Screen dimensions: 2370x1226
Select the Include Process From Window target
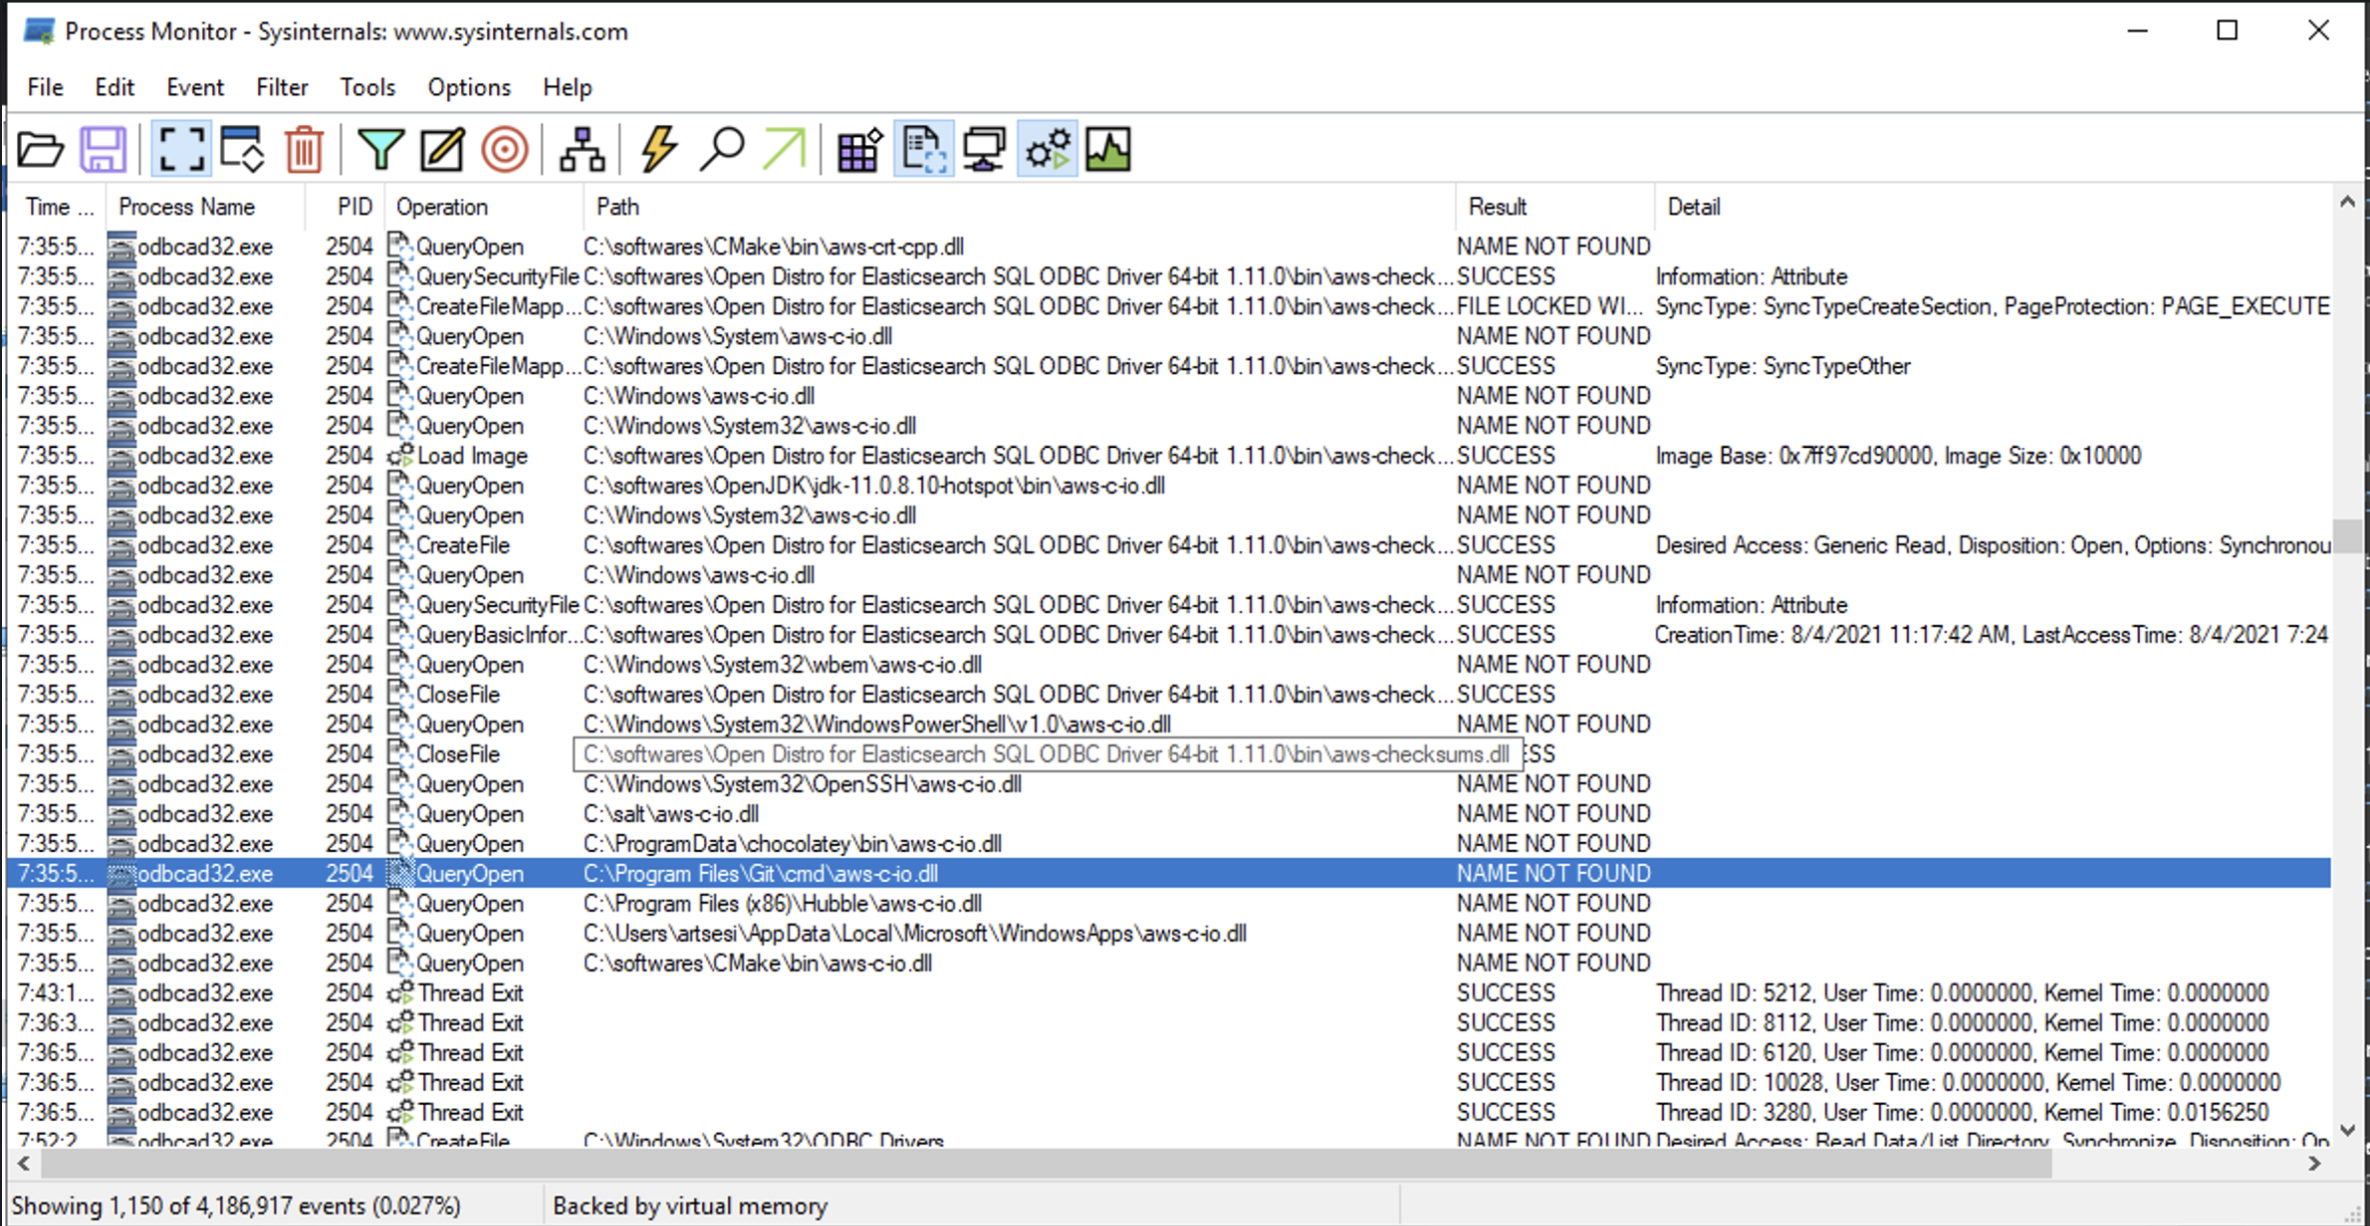tap(504, 150)
